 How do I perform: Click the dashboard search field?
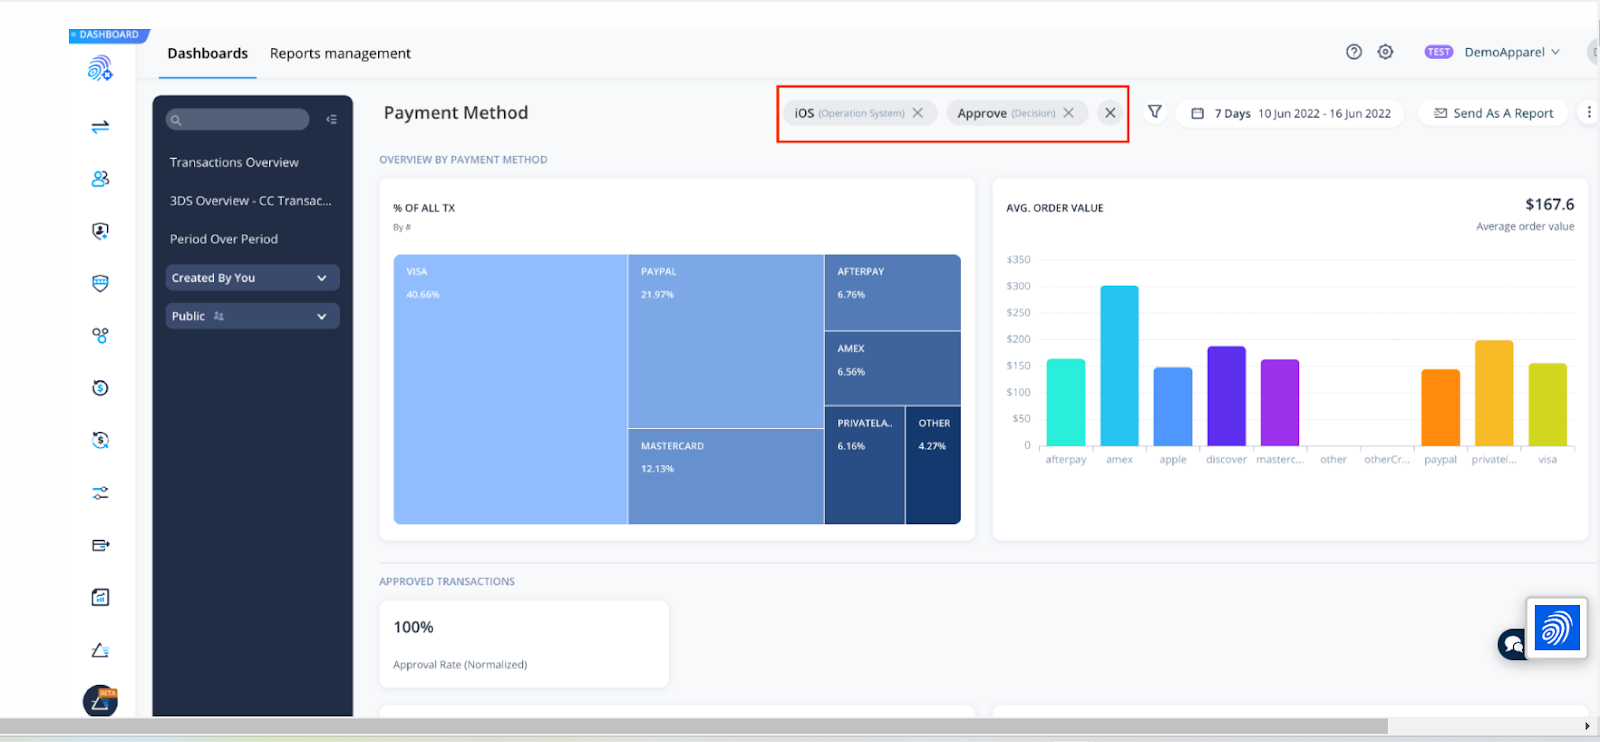(240, 120)
